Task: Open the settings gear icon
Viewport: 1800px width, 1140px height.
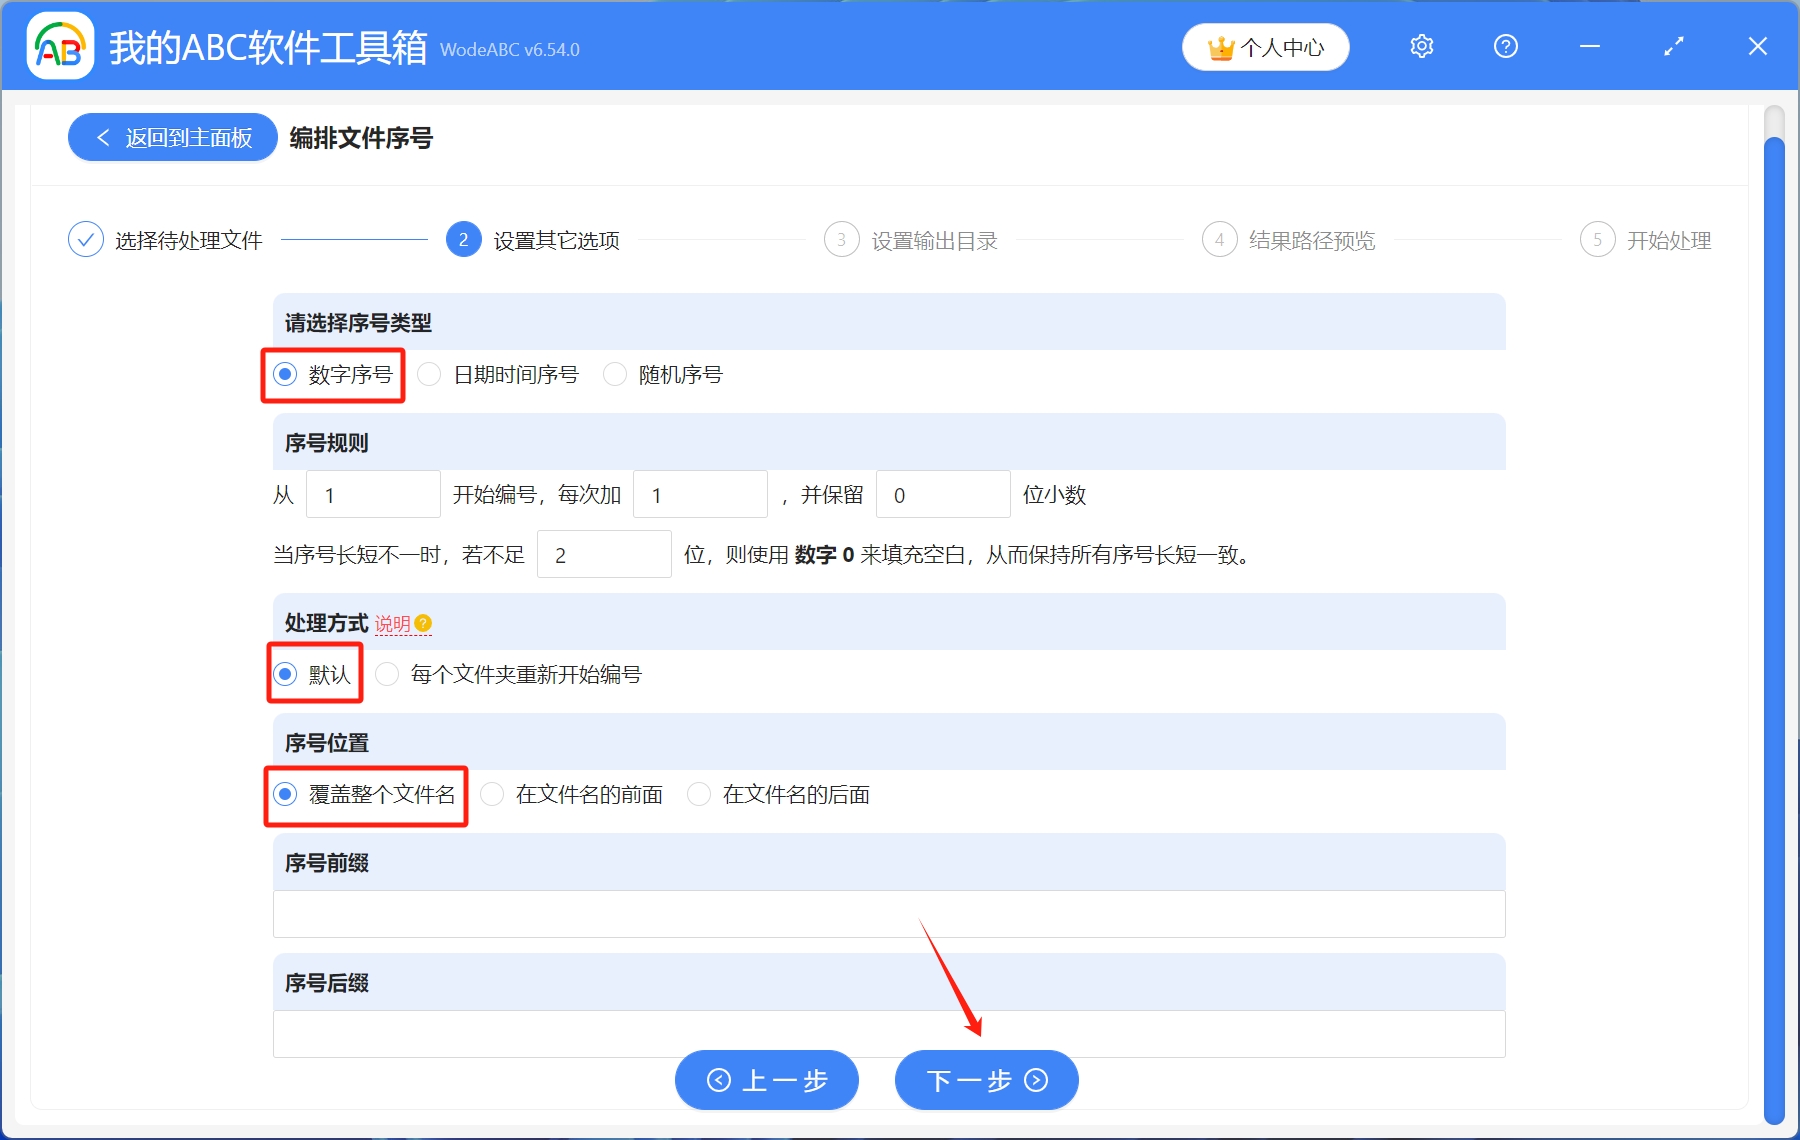Action: tap(1421, 46)
